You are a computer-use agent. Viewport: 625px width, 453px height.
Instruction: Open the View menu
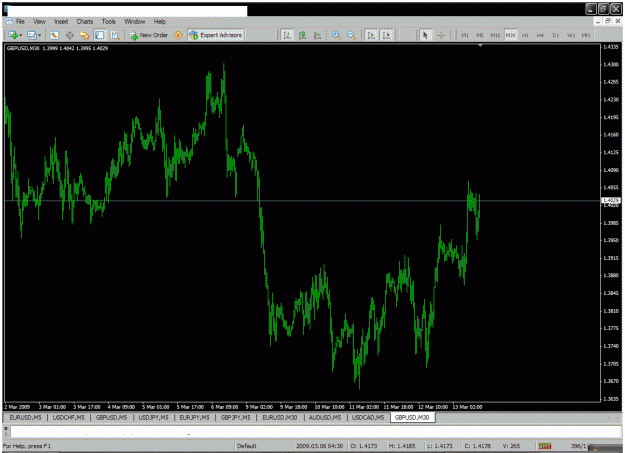click(x=39, y=22)
